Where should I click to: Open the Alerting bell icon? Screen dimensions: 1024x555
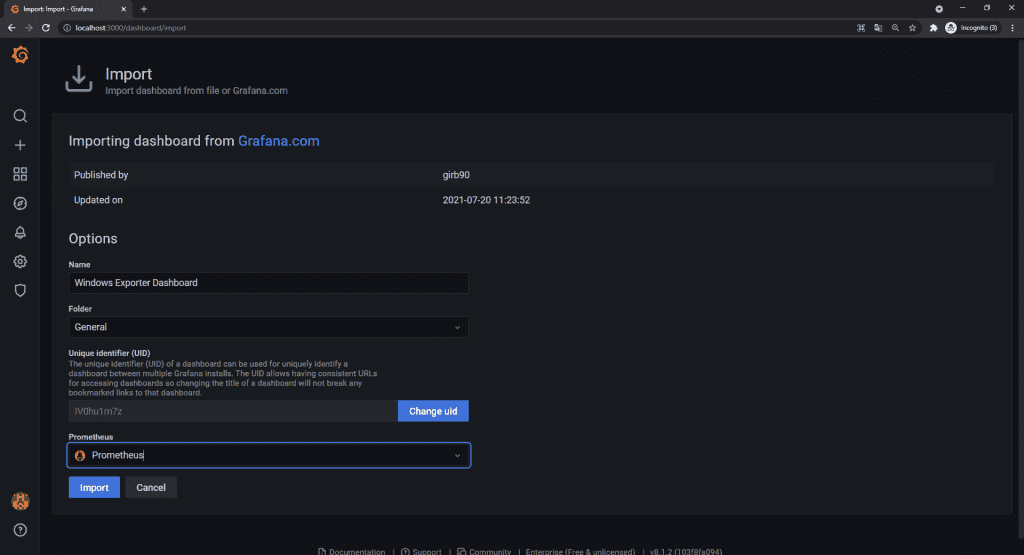click(20, 232)
